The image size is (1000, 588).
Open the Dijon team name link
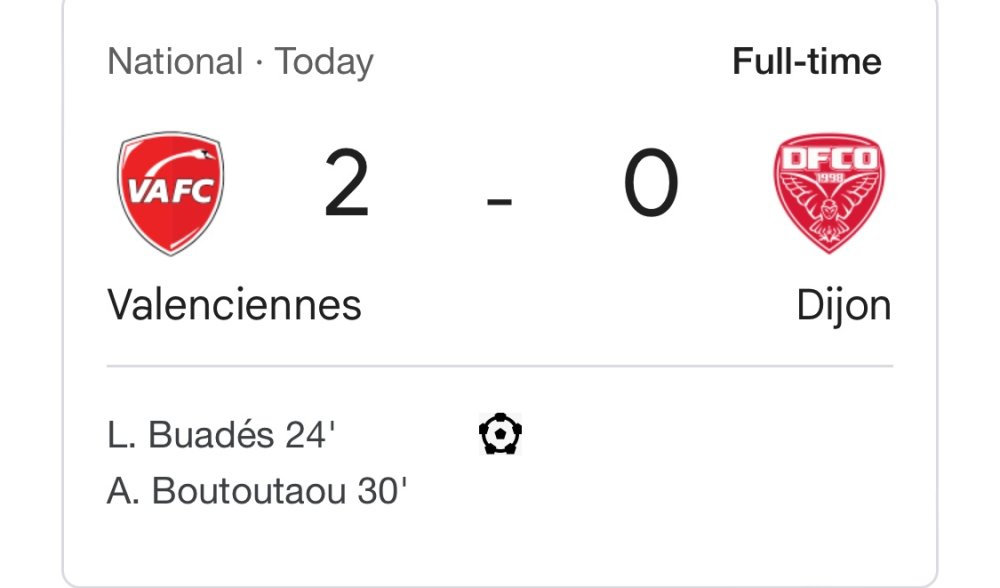(x=843, y=305)
